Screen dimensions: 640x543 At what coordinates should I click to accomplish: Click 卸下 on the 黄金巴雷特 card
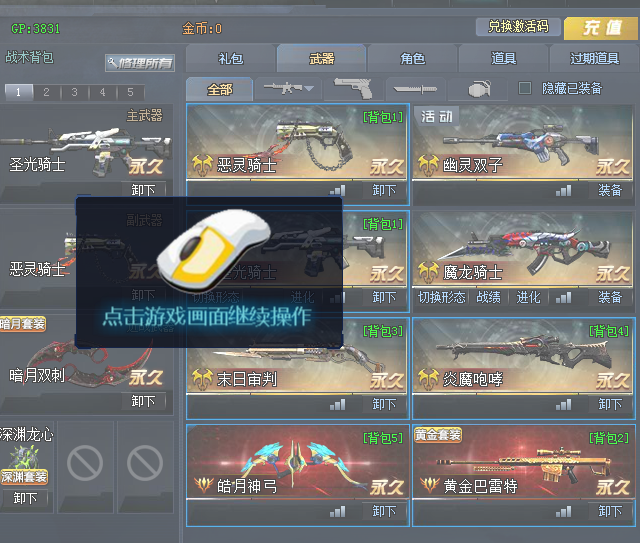610,511
